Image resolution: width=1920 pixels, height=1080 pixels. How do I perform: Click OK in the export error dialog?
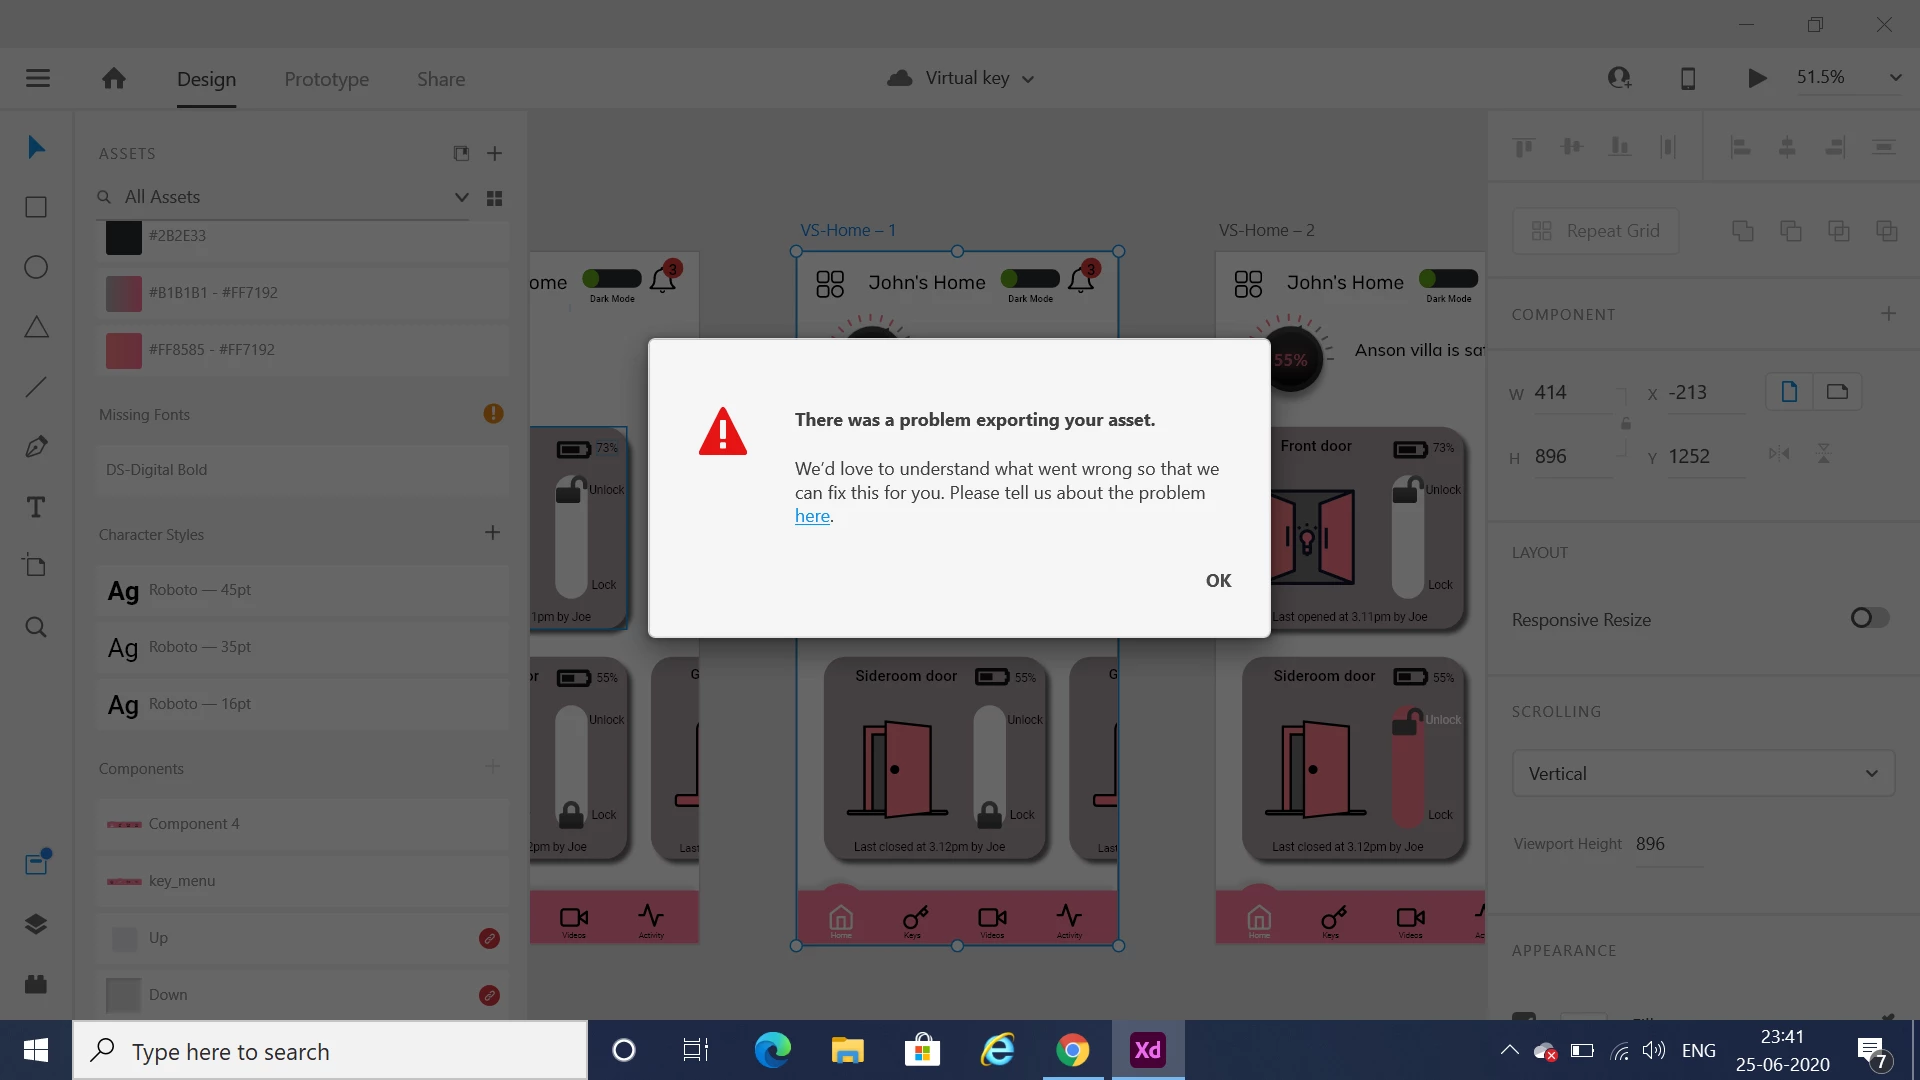tap(1218, 581)
